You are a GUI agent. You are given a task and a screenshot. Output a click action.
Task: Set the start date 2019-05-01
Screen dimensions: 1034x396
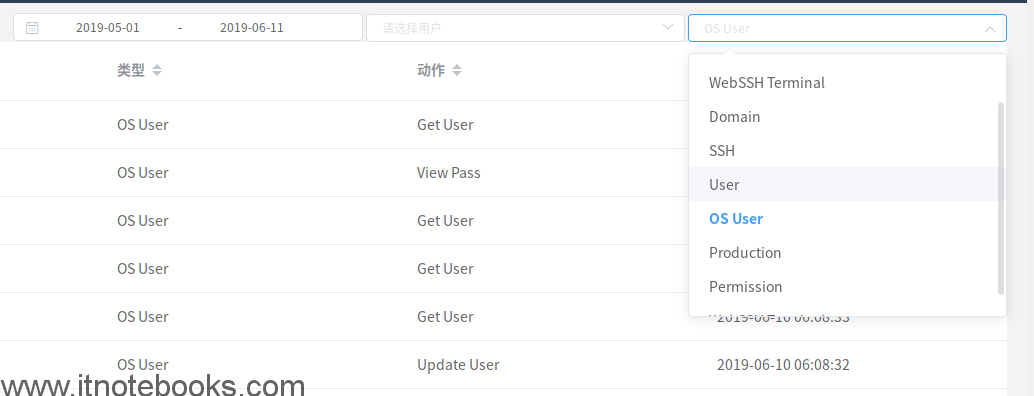107,28
